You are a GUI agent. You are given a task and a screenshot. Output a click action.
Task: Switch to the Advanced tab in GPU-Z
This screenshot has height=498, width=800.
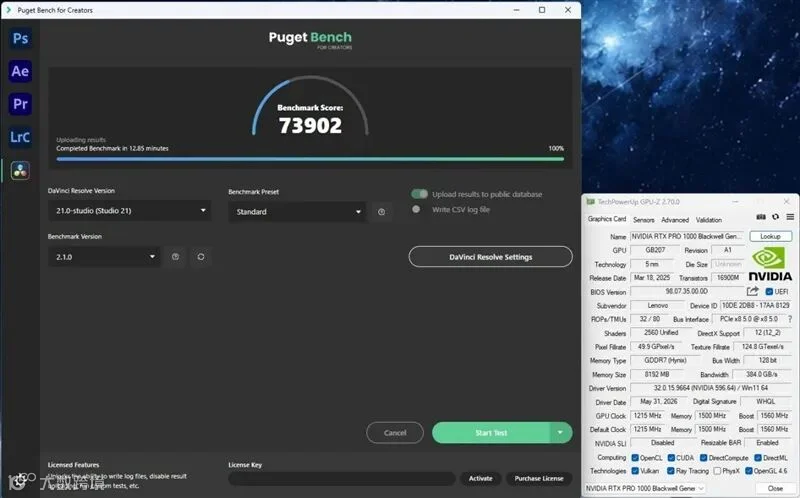pyautogui.click(x=675, y=220)
